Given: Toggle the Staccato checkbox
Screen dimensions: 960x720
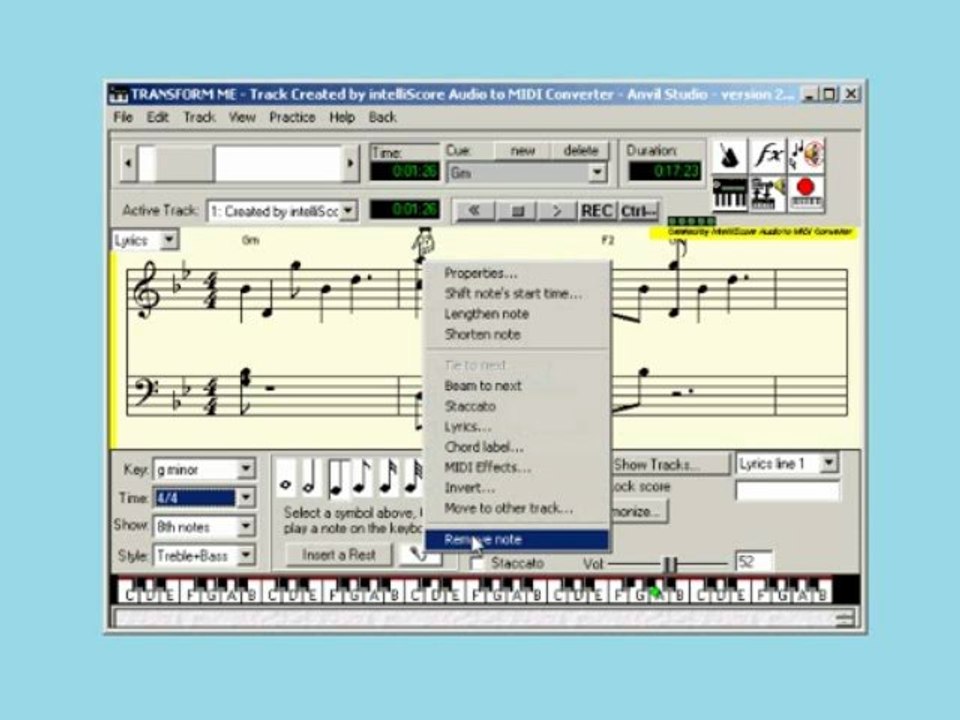Looking at the screenshot, I should click(x=476, y=563).
